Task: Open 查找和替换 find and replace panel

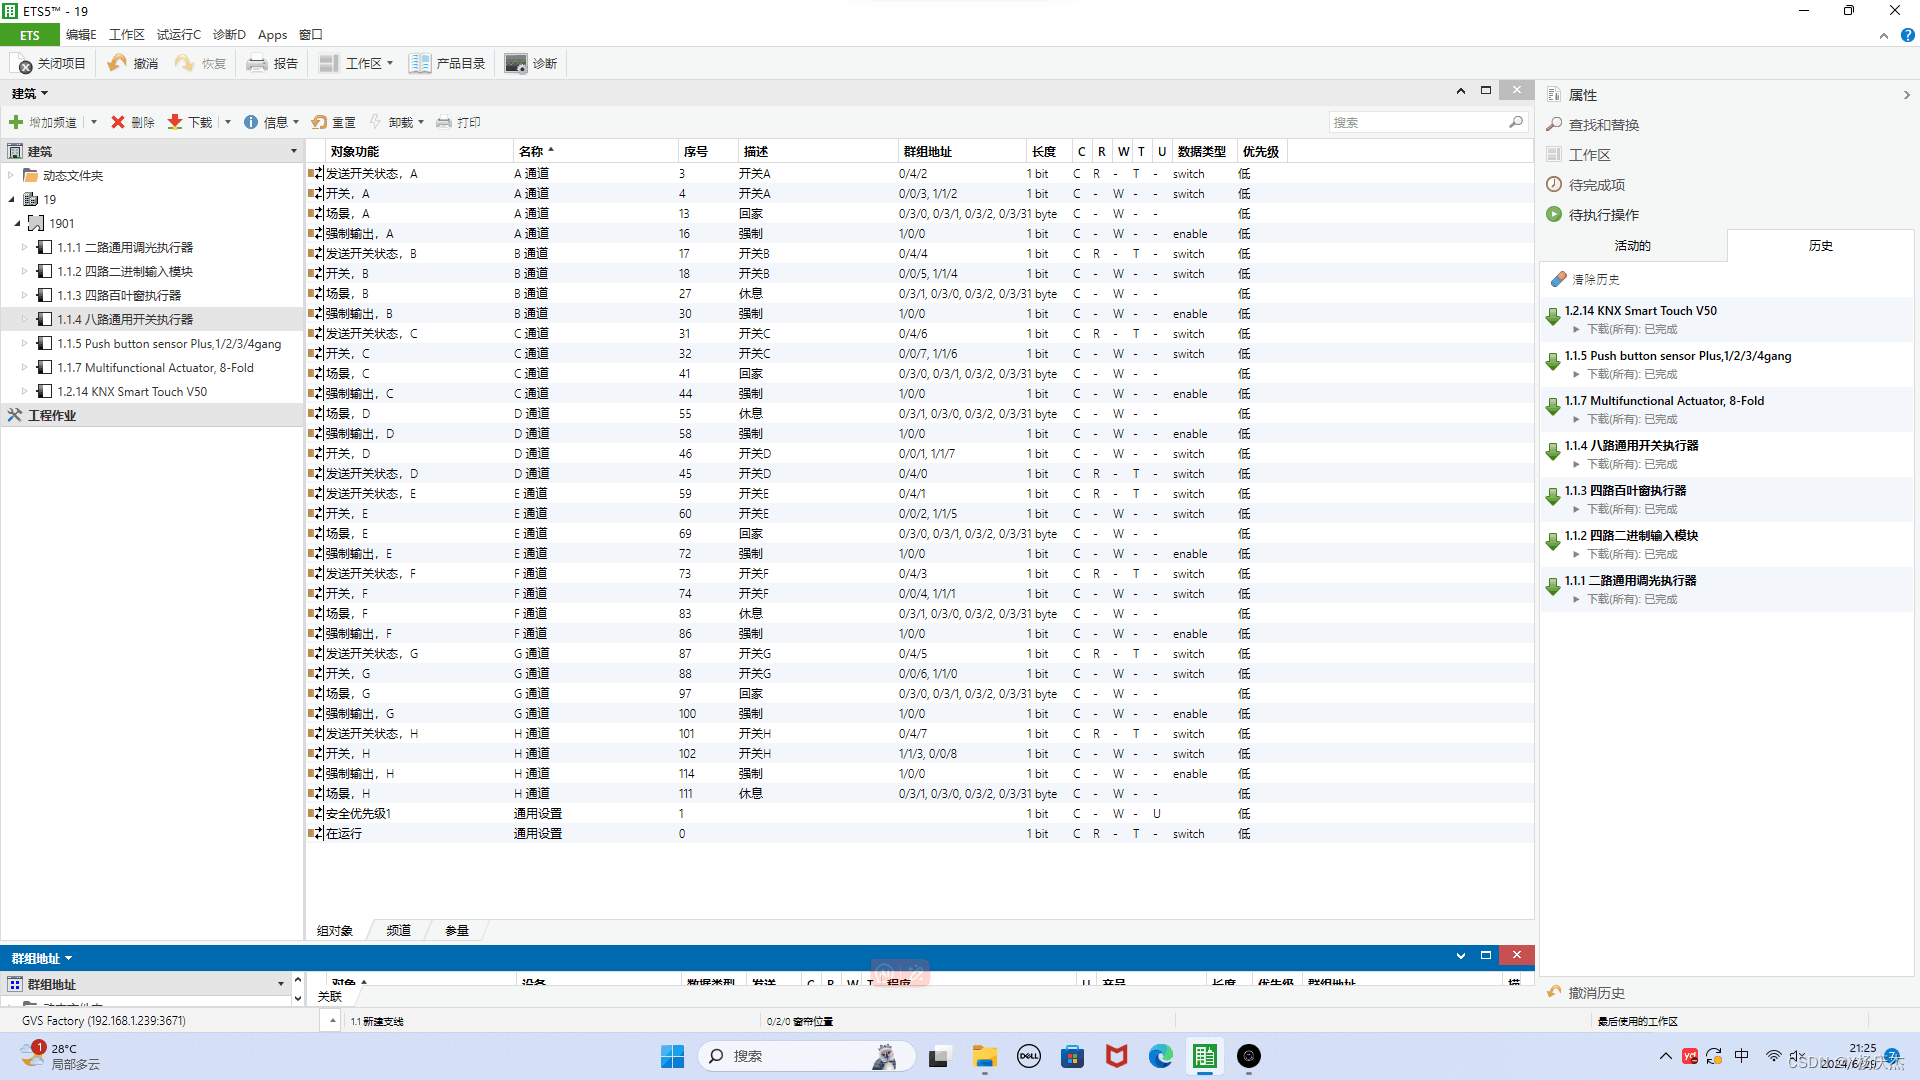Action: pos(1603,125)
